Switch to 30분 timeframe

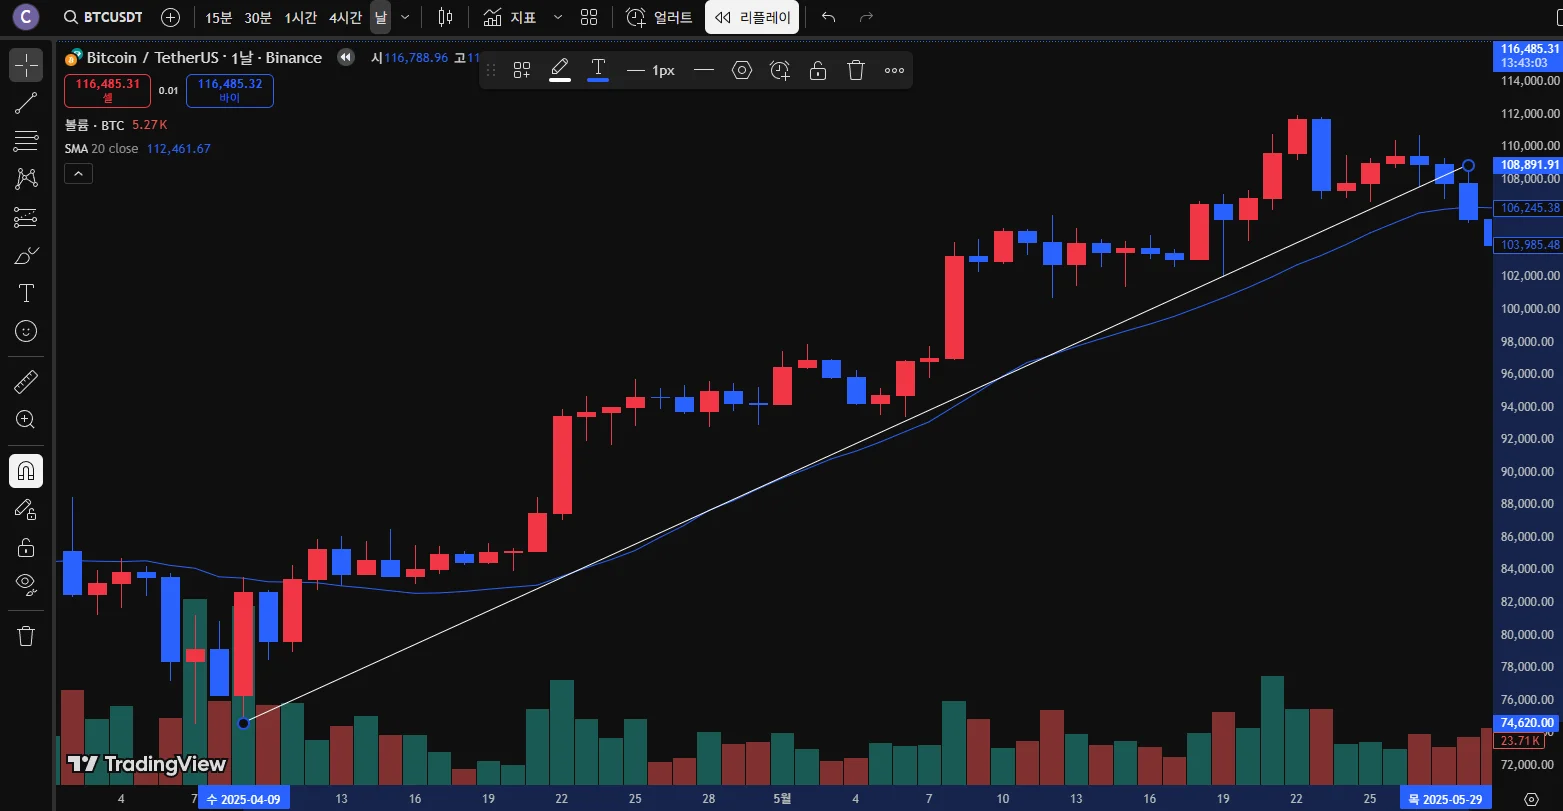(x=257, y=17)
